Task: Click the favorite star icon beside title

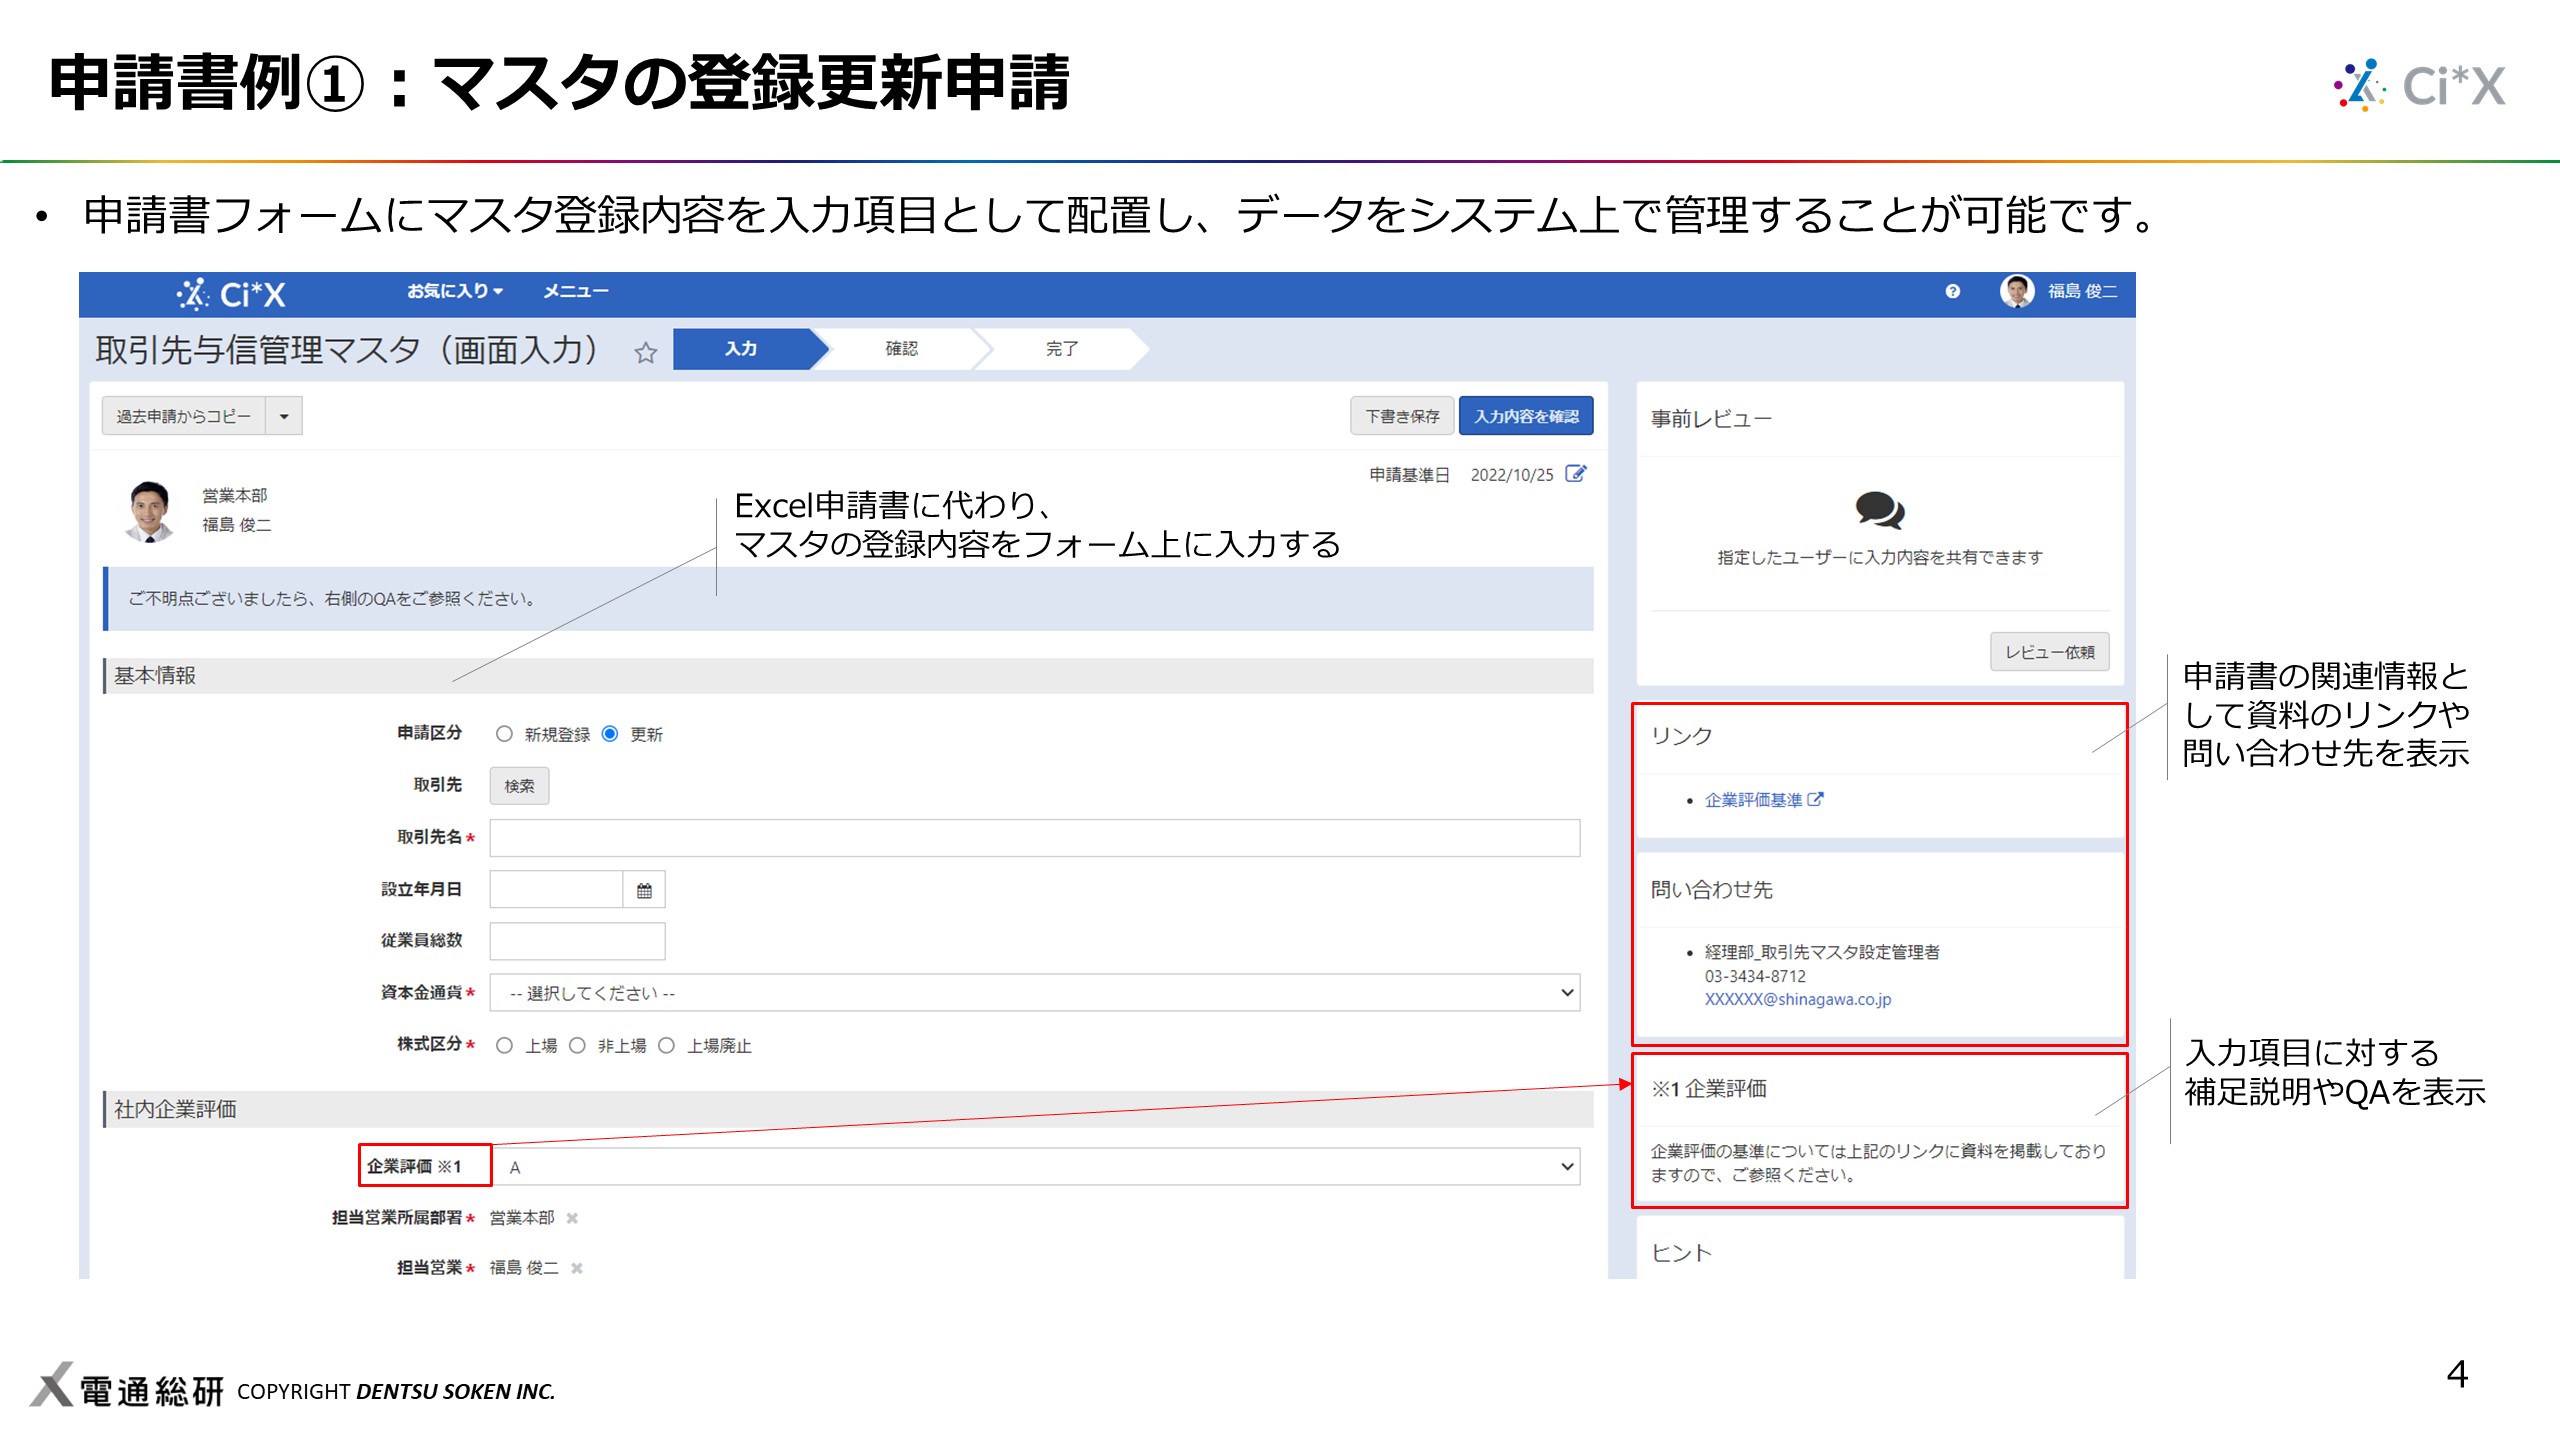Action: [x=646, y=352]
